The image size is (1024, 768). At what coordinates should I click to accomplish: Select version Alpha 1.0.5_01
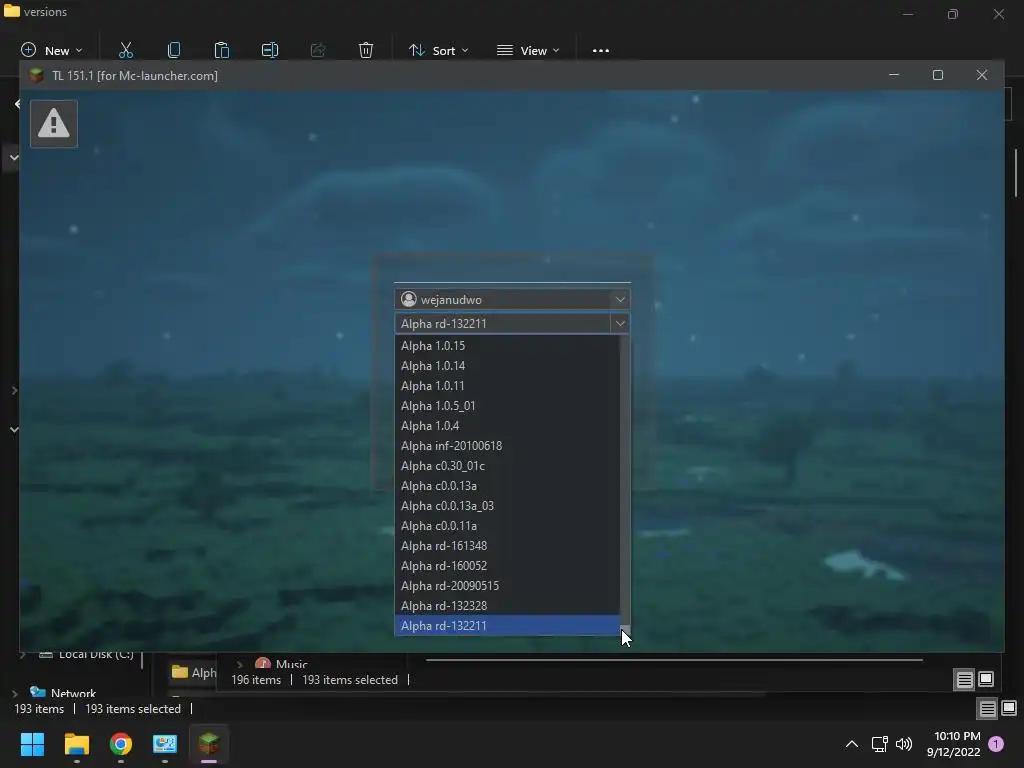click(507, 406)
